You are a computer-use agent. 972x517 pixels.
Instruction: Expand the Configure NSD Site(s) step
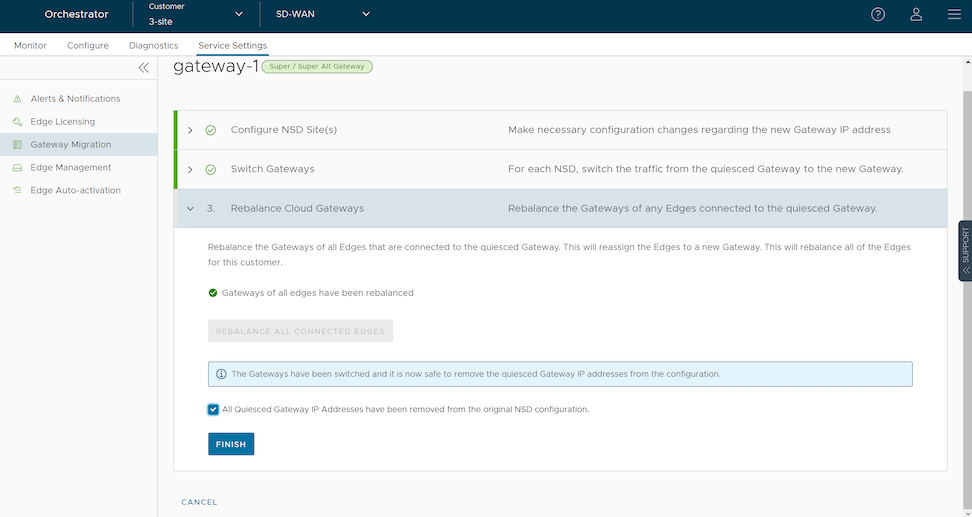[190, 130]
